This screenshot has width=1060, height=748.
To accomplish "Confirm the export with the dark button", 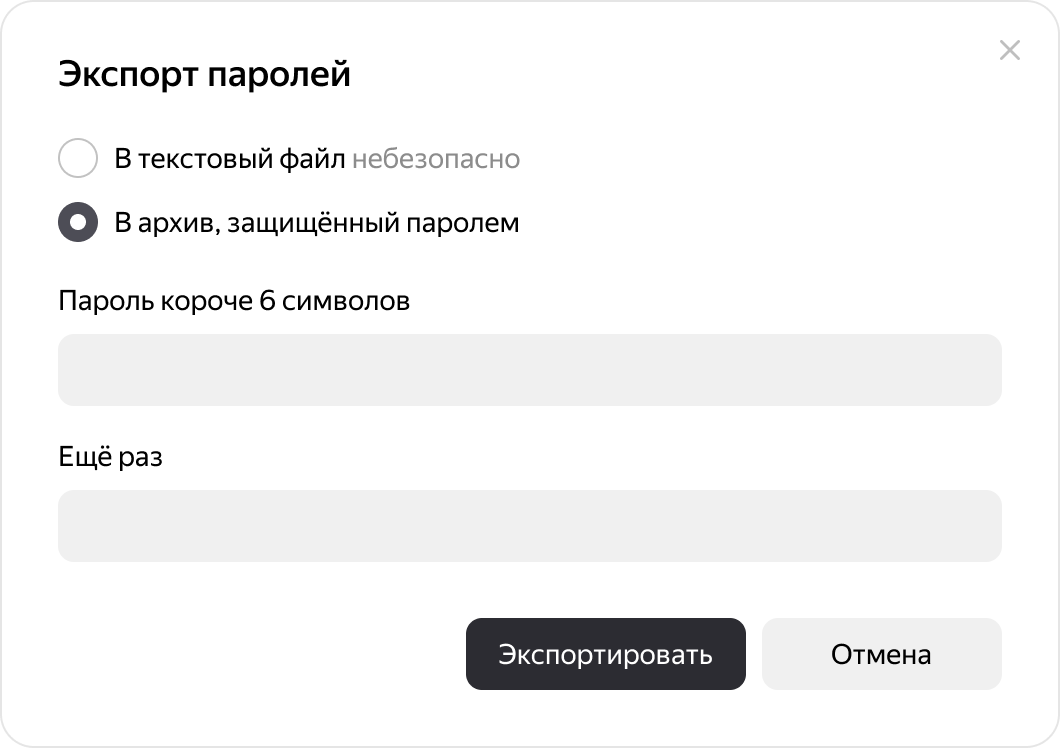I will [x=605, y=654].
